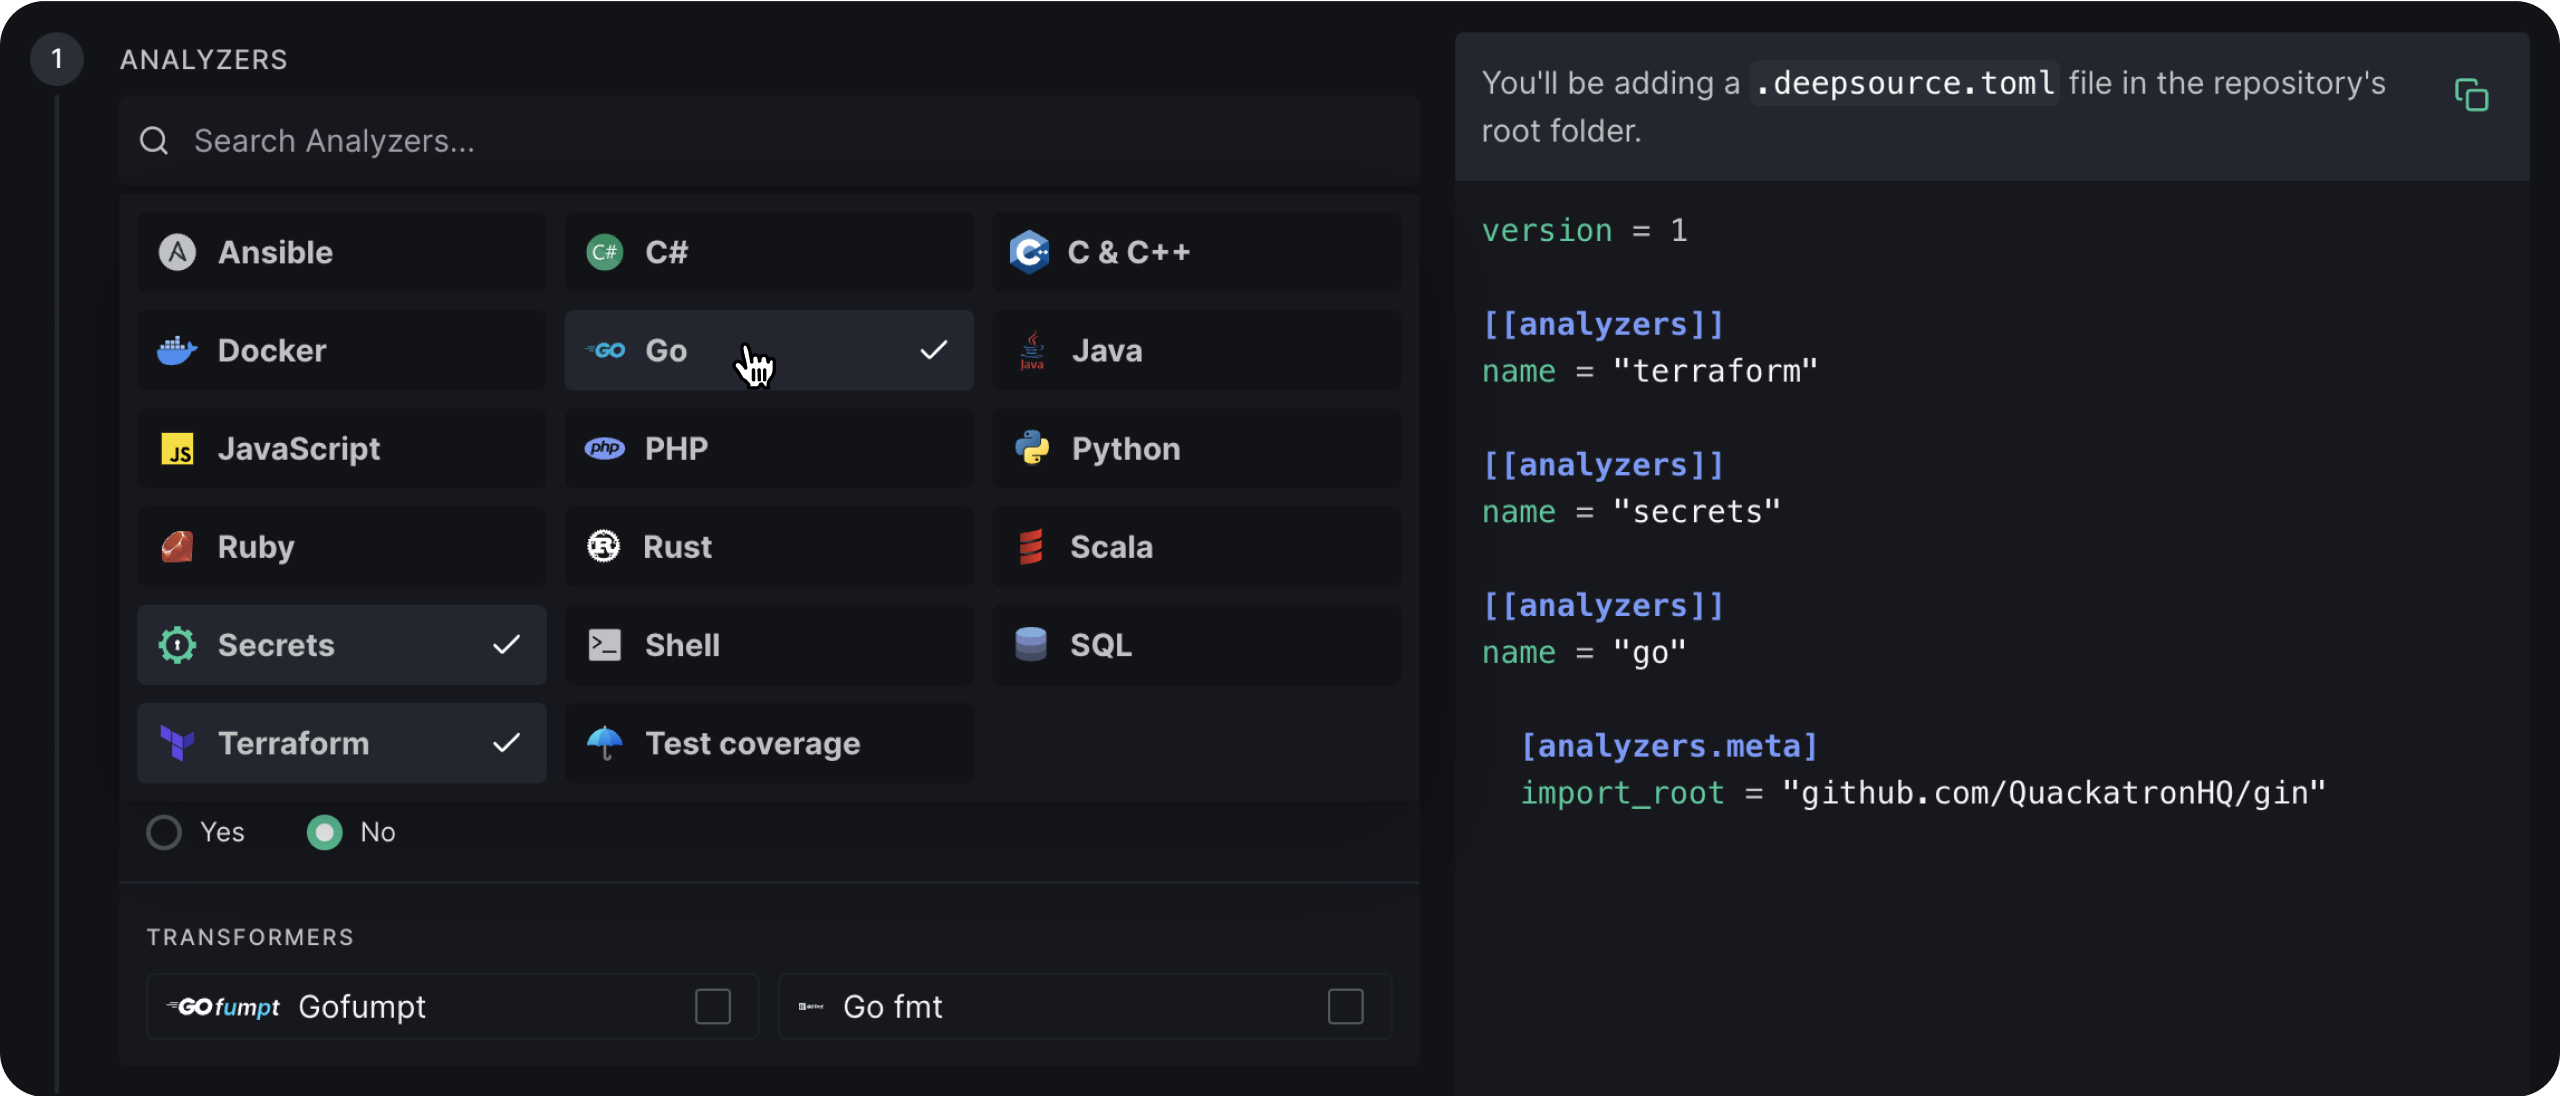Select the Yes radio button
This screenshot has height=1096, width=2560.
pos(164,832)
